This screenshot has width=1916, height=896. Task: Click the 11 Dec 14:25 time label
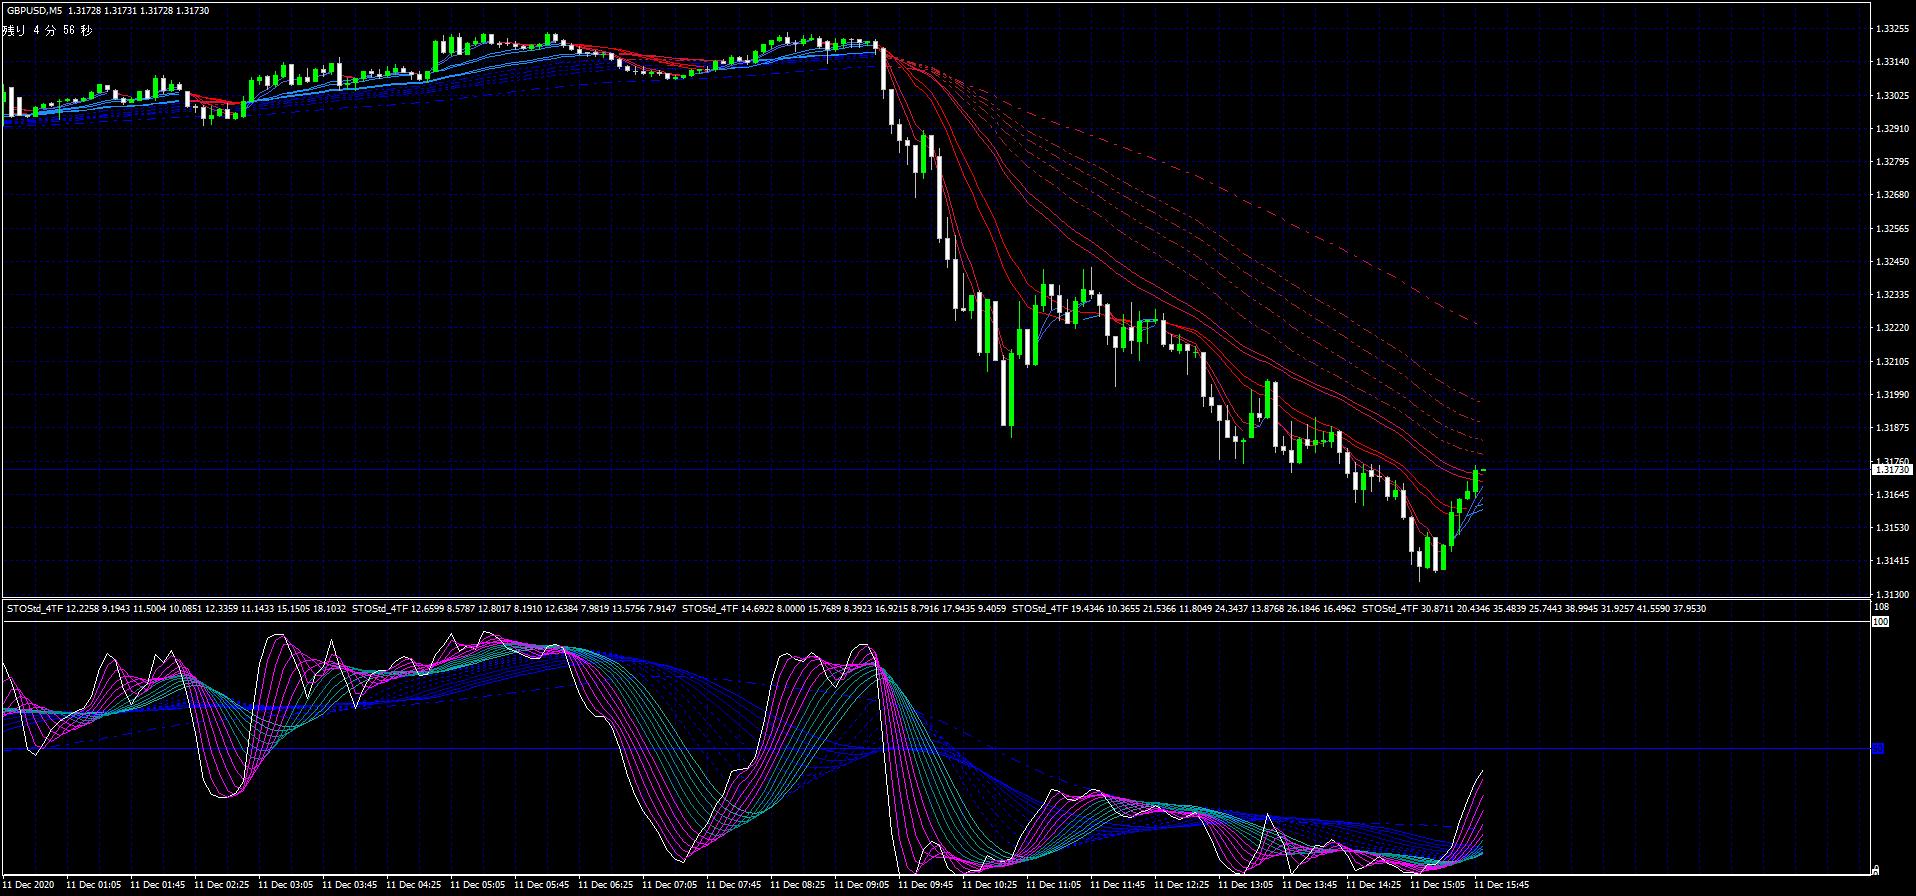point(1373,885)
